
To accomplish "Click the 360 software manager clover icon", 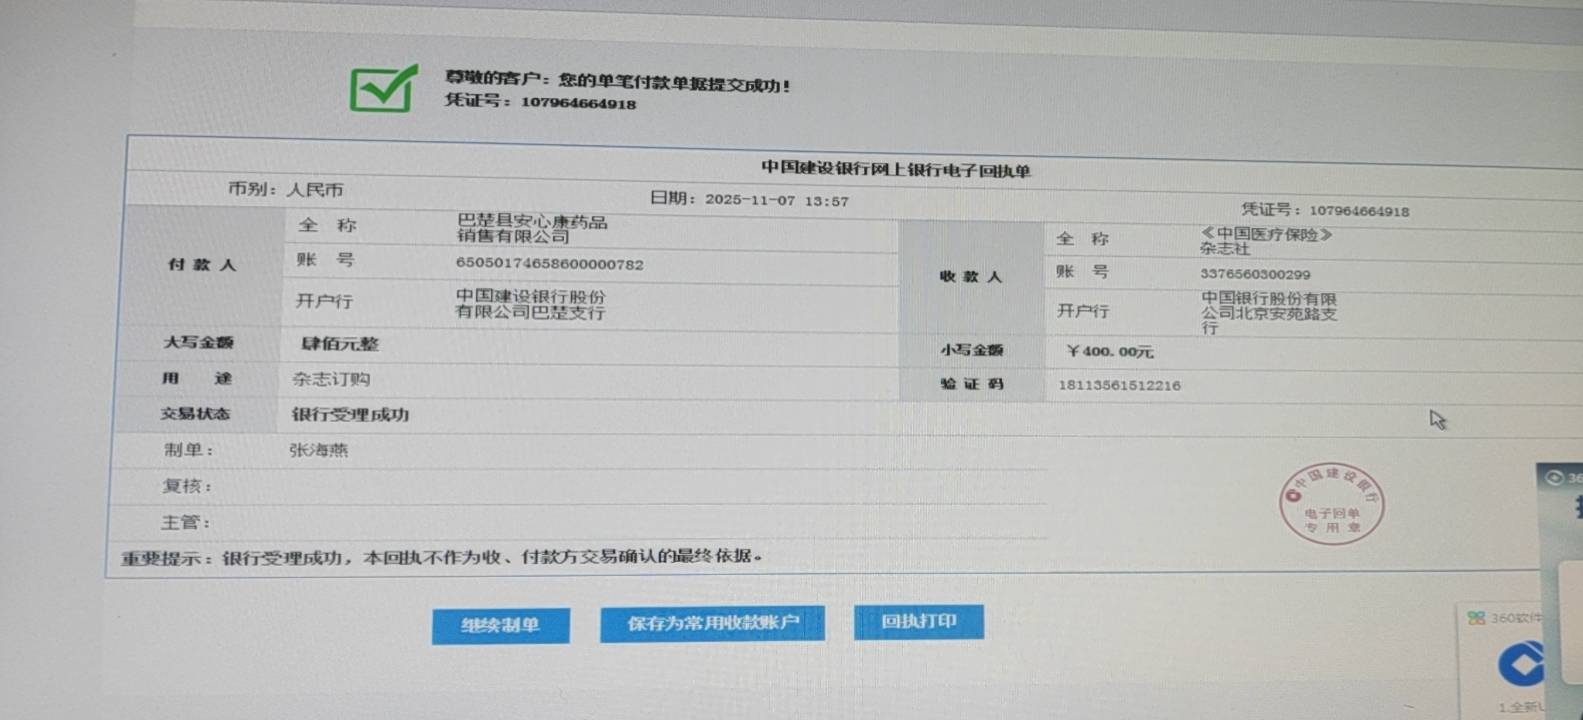I will point(1476,618).
